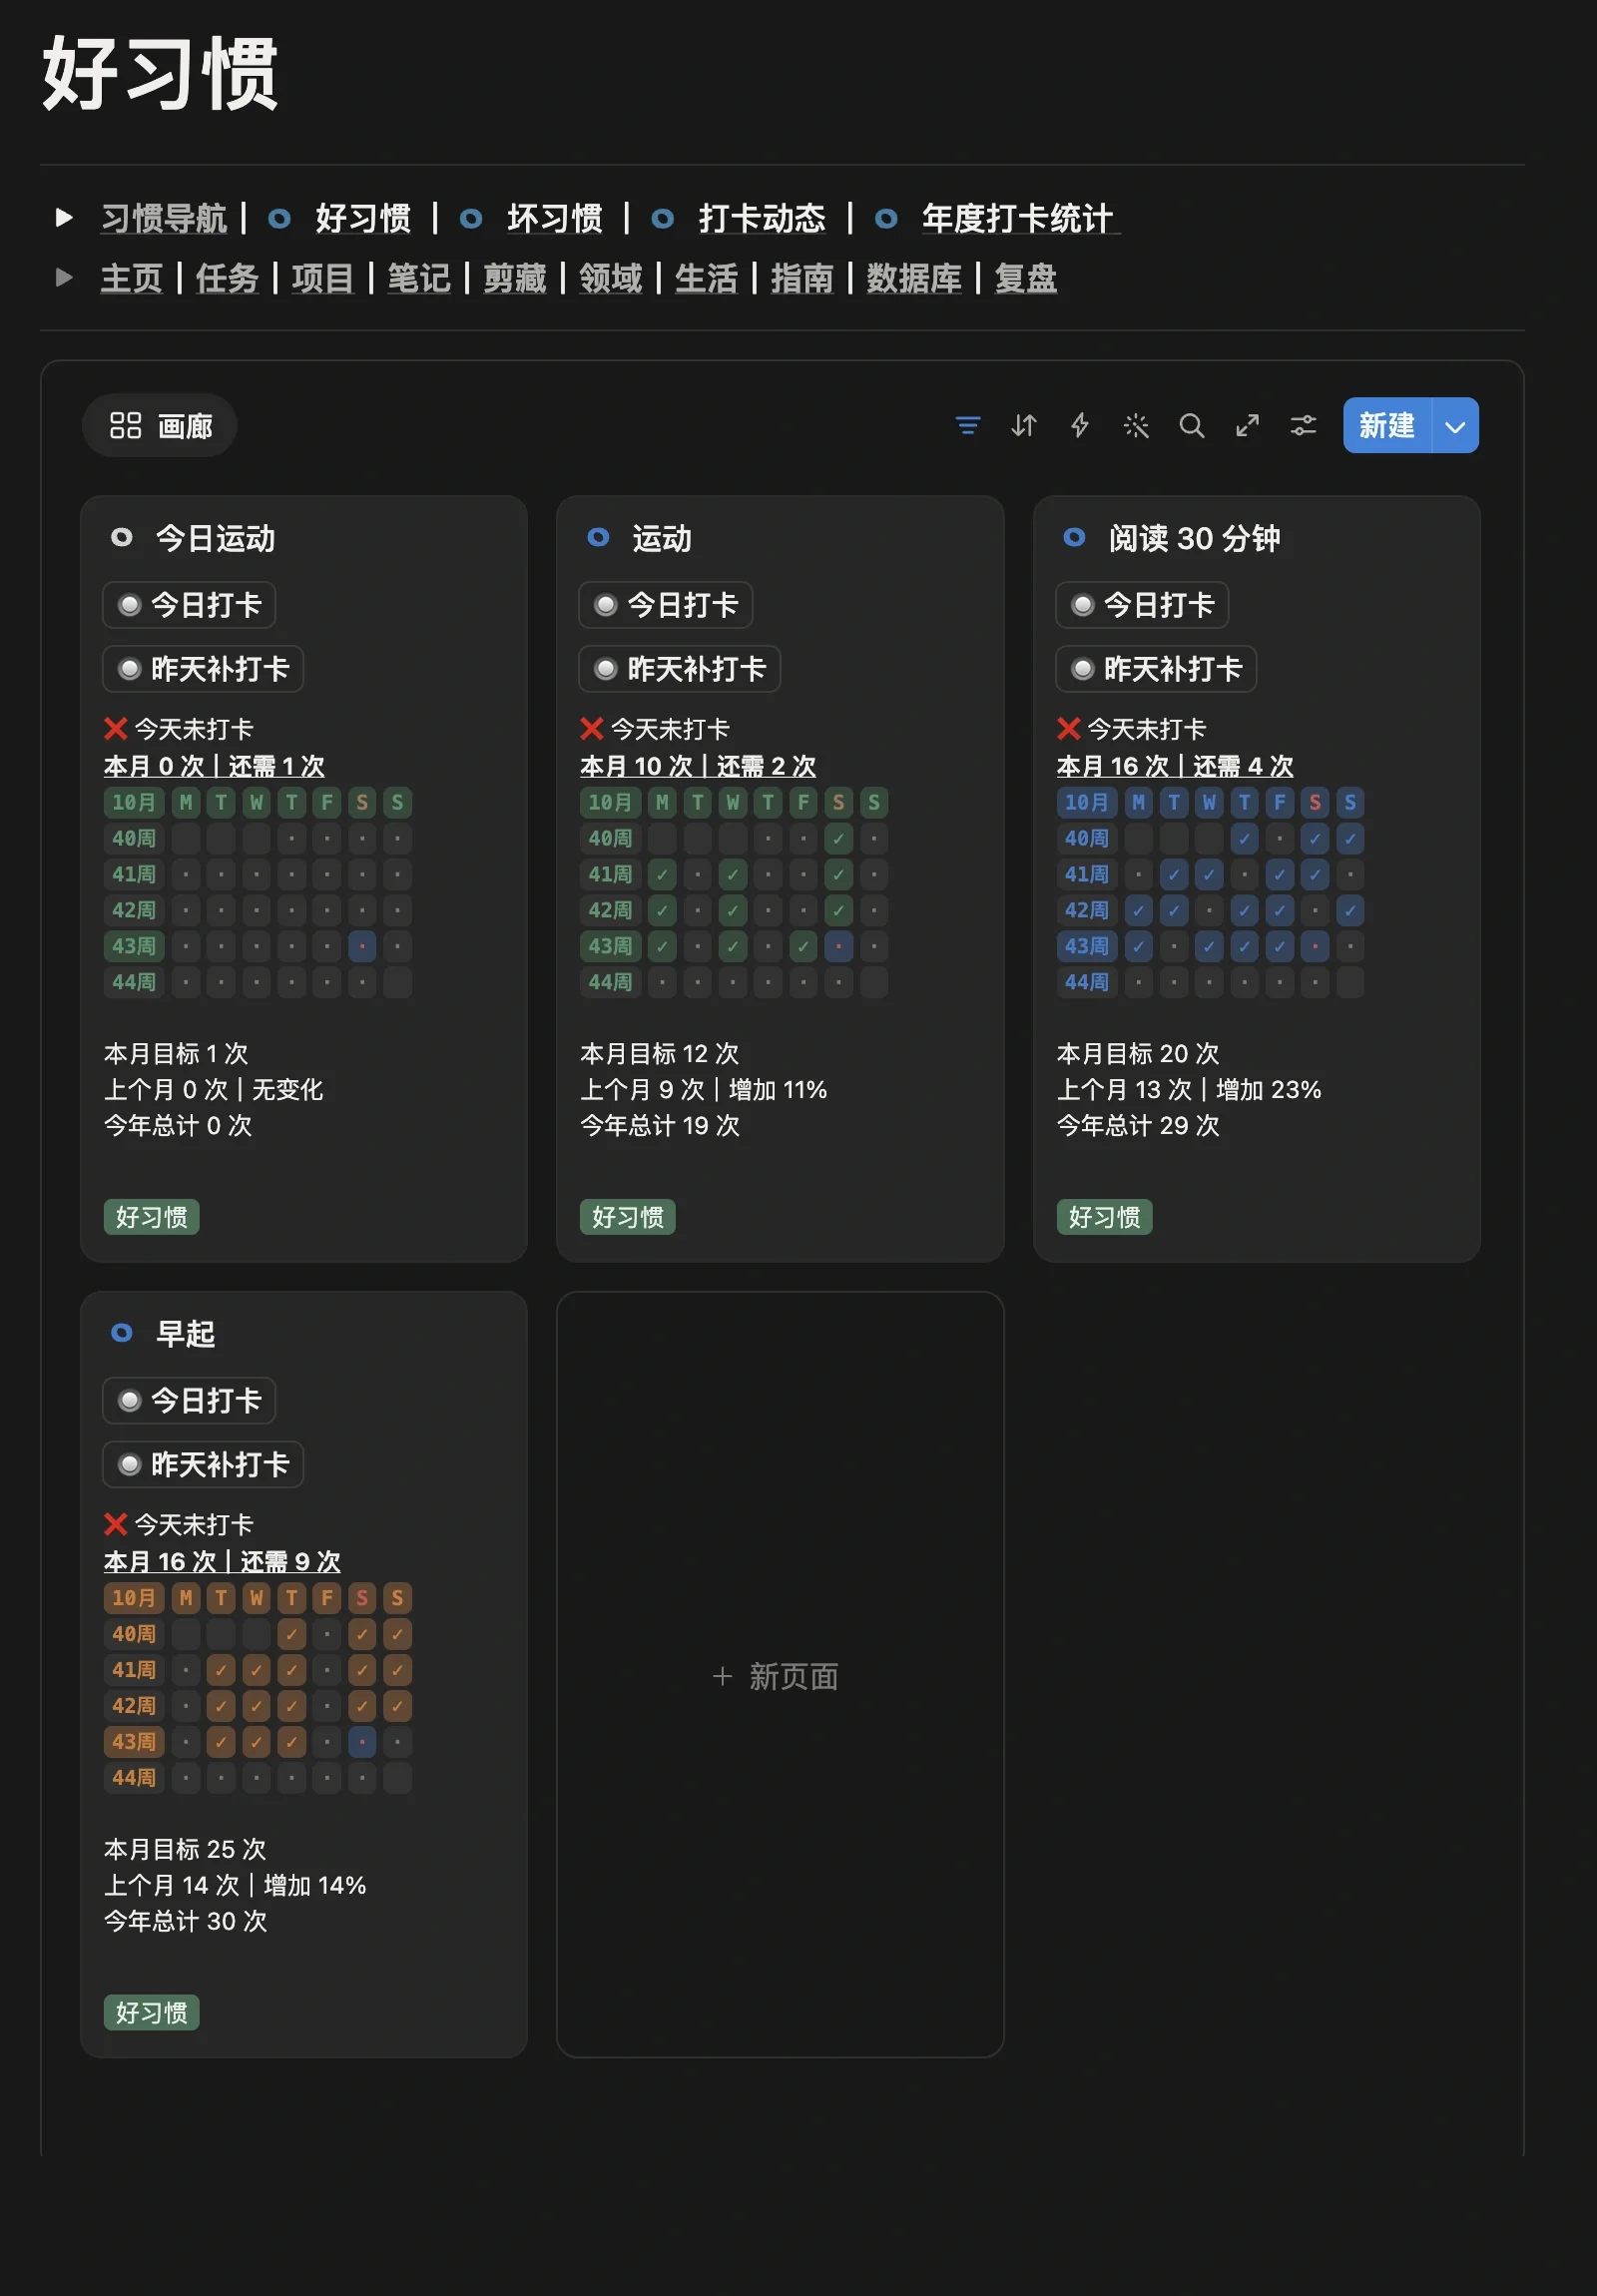1597x2296 pixels.
Task: Open the dropdown arrow next to 新建
Action: click(1455, 426)
